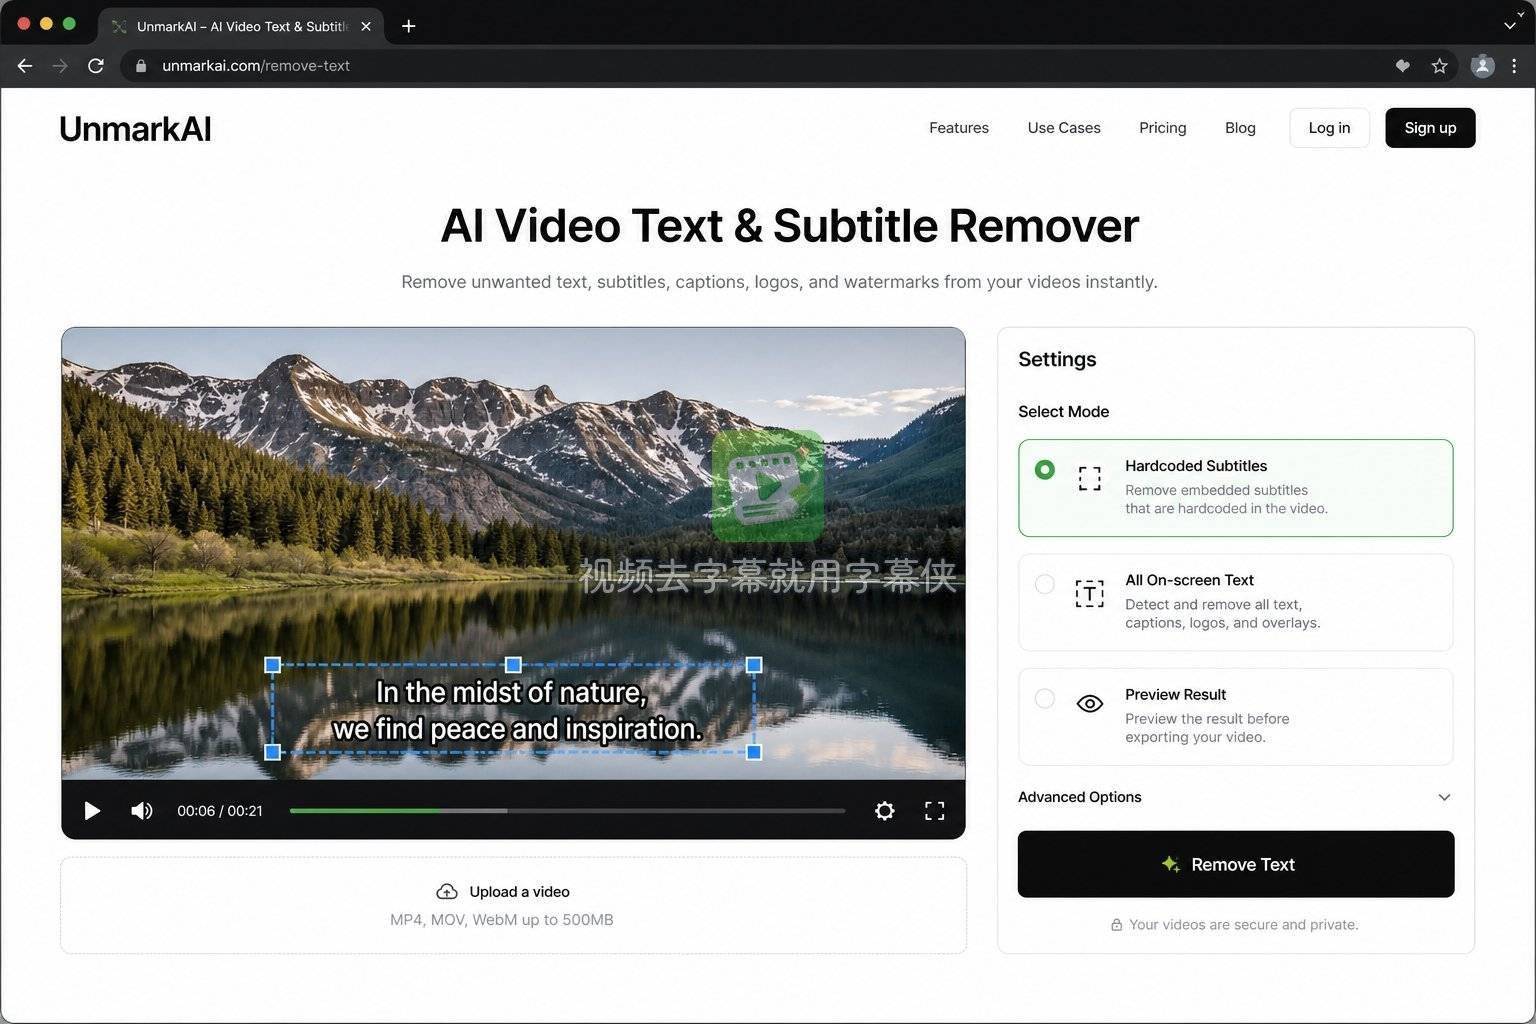Bookmark this page with the star icon
This screenshot has width=1536, height=1024.
(x=1439, y=66)
